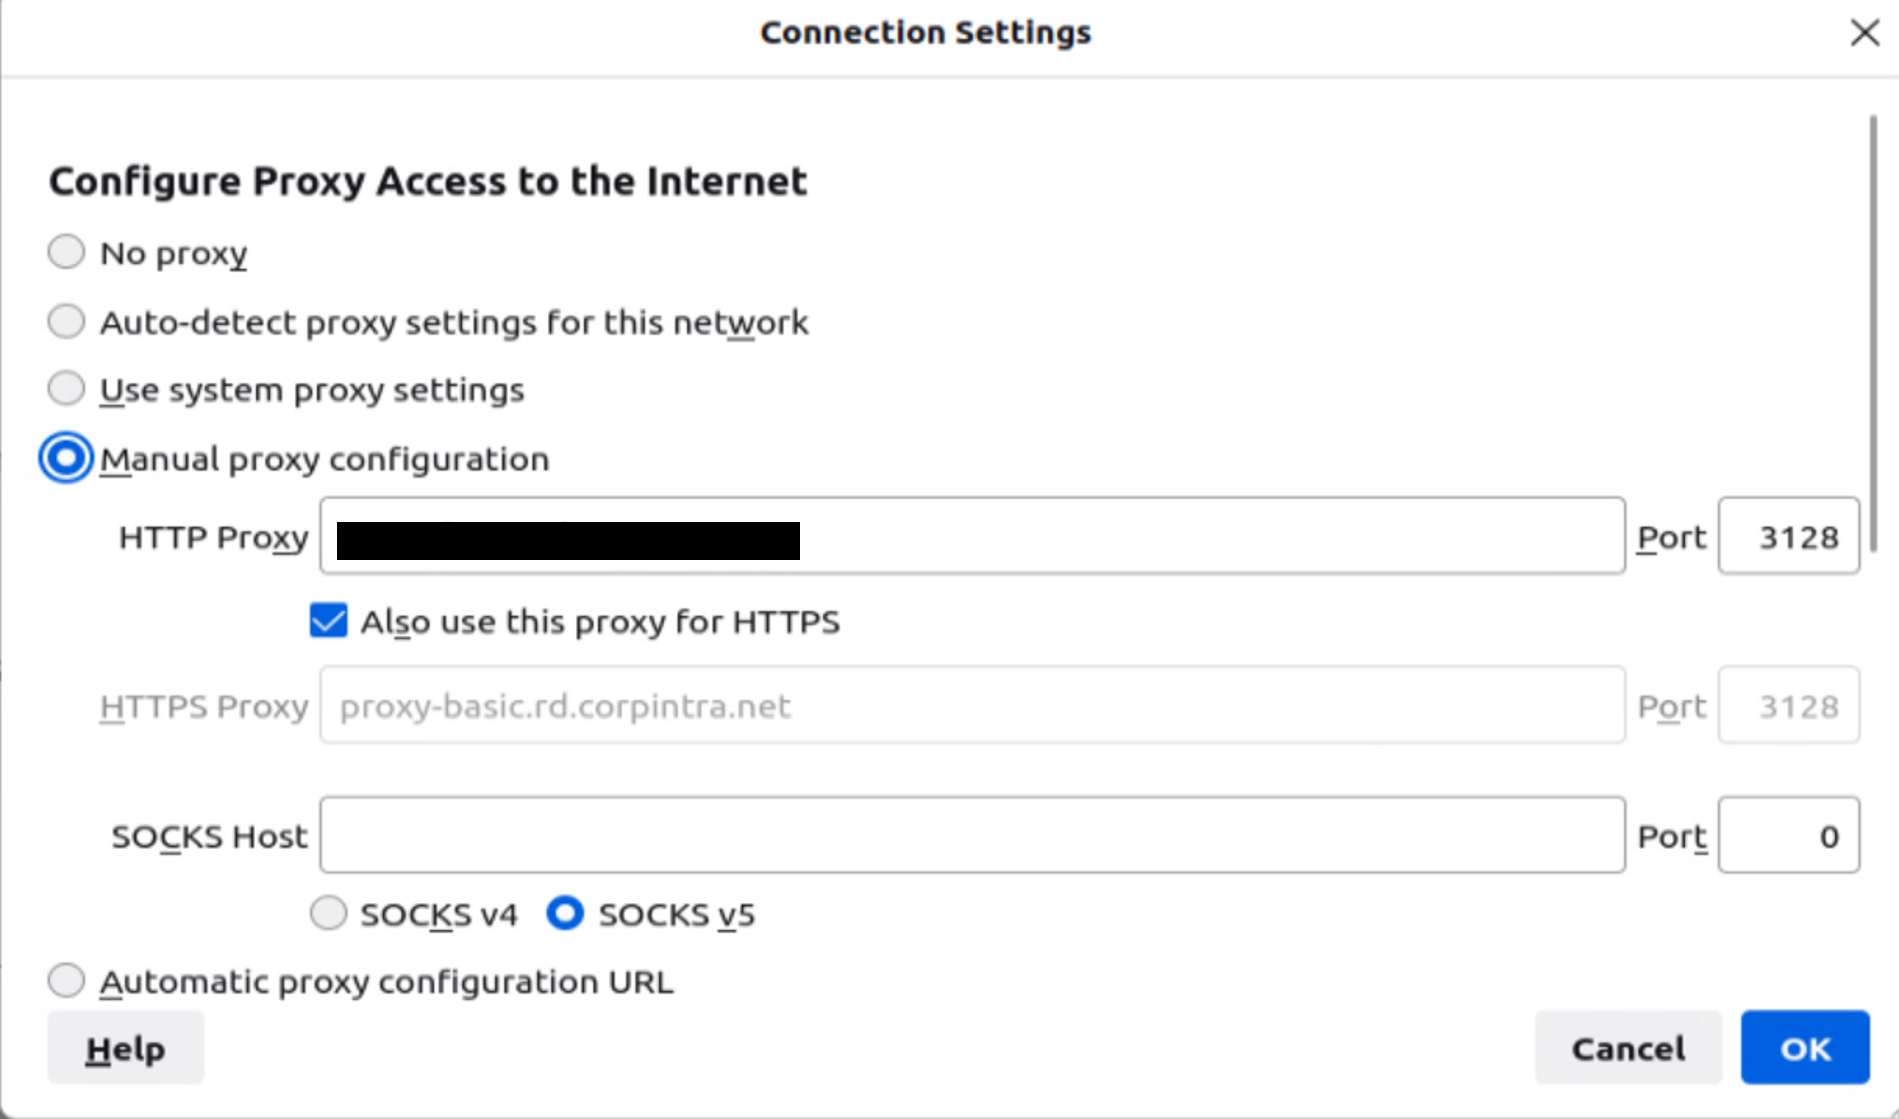Click inside the empty SOCKS Host field
This screenshot has width=1899, height=1119.
coord(970,835)
